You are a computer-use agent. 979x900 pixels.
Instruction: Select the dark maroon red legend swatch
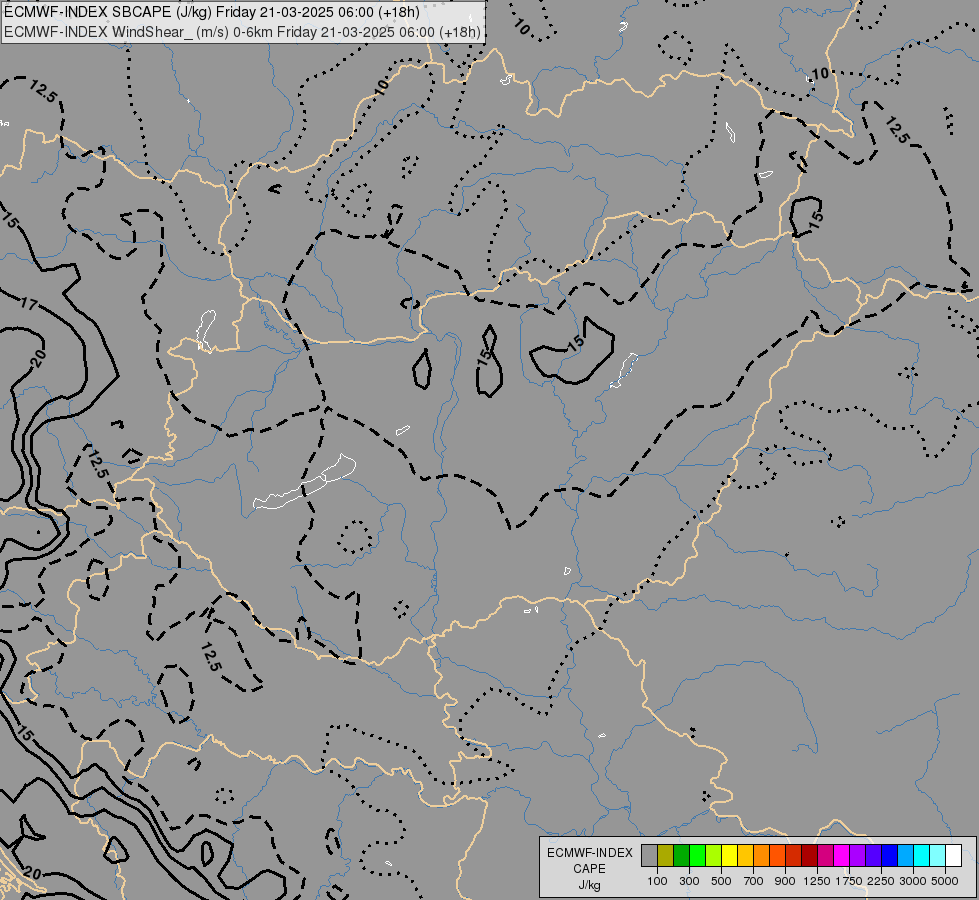[809, 855]
